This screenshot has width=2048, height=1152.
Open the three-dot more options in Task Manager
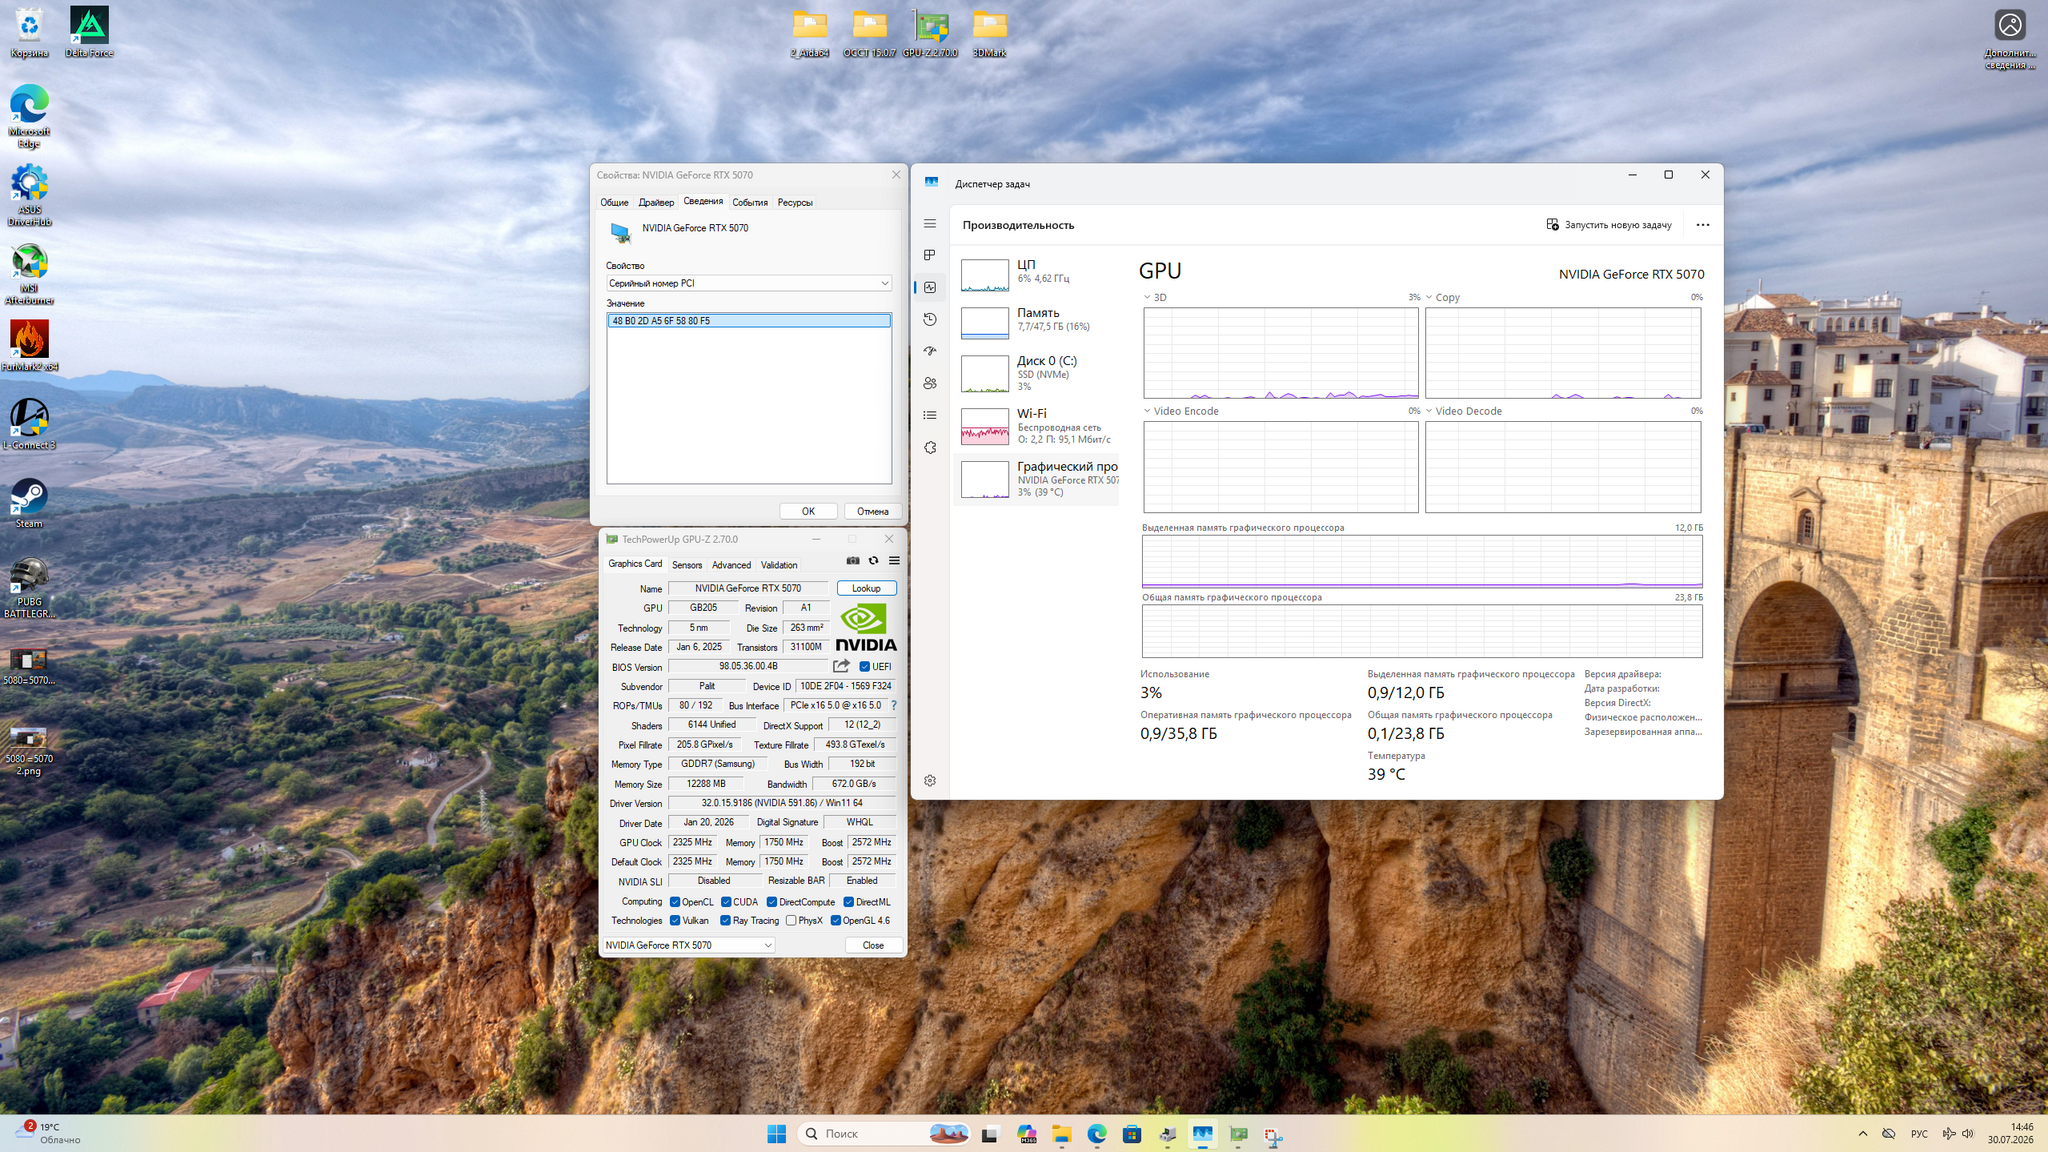tap(1703, 225)
